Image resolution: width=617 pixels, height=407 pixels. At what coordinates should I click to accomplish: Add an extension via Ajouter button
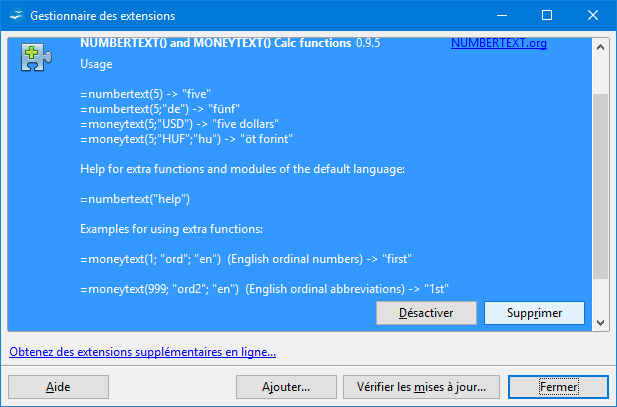pos(286,387)
